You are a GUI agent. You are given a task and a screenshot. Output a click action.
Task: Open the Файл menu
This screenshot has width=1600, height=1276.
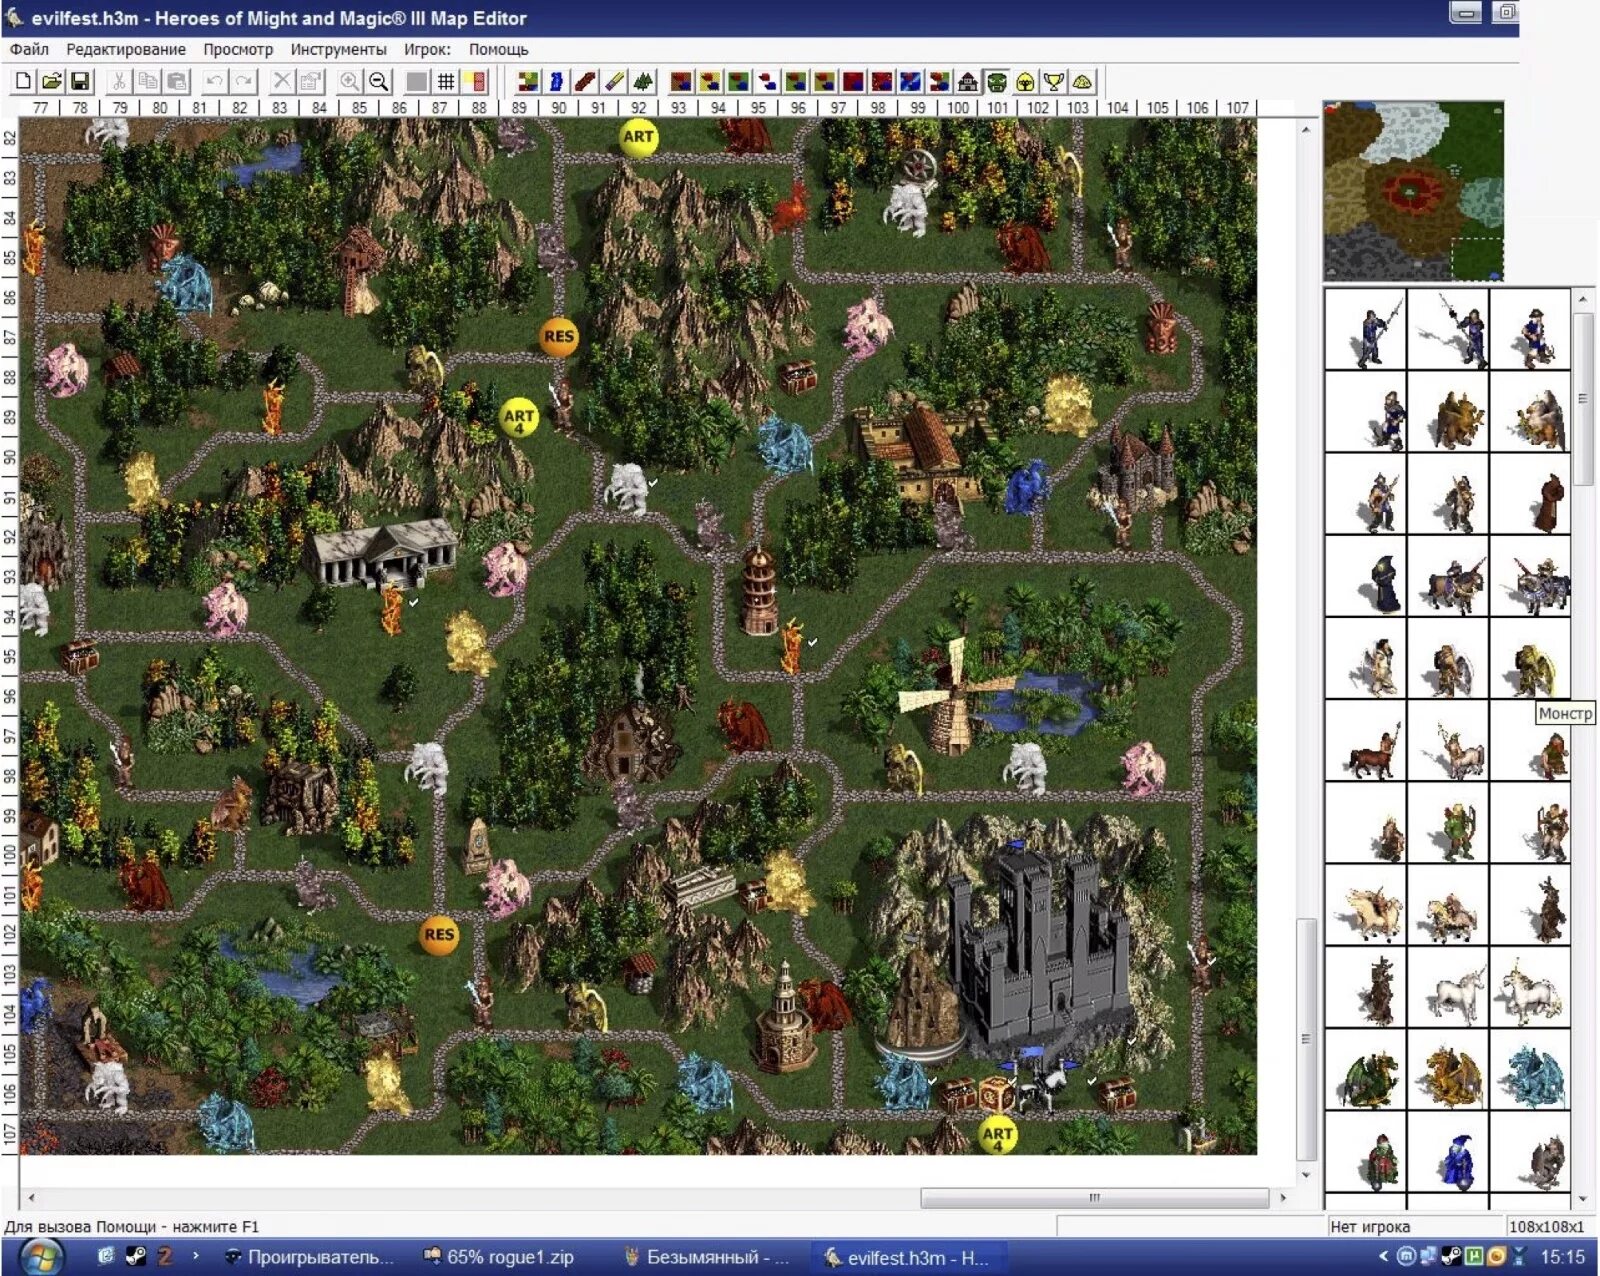pos(29,49)
